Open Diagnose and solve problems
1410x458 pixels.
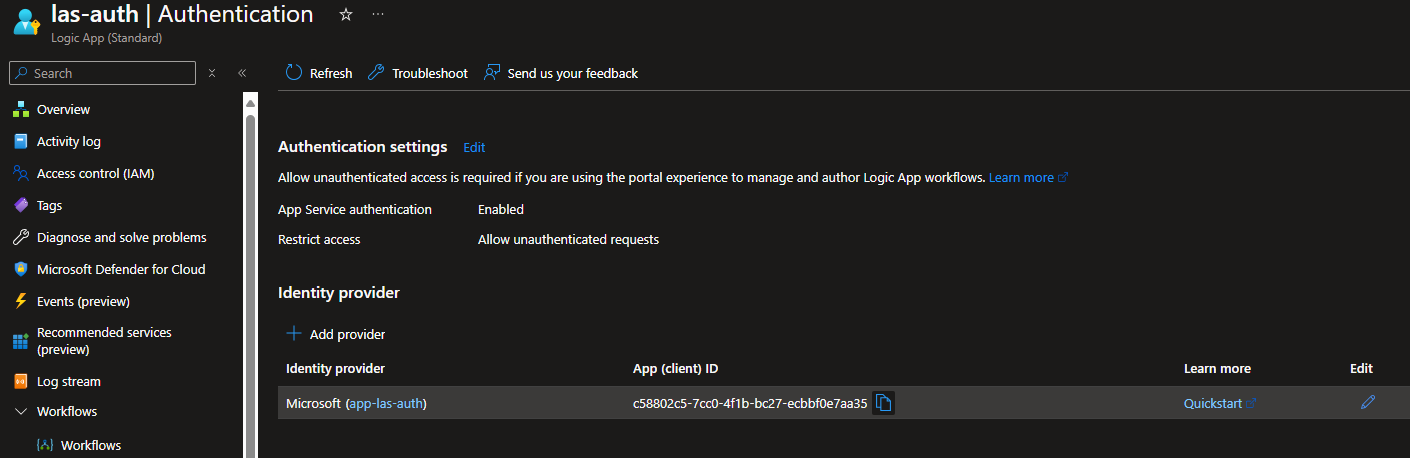(x=121, y=237)
